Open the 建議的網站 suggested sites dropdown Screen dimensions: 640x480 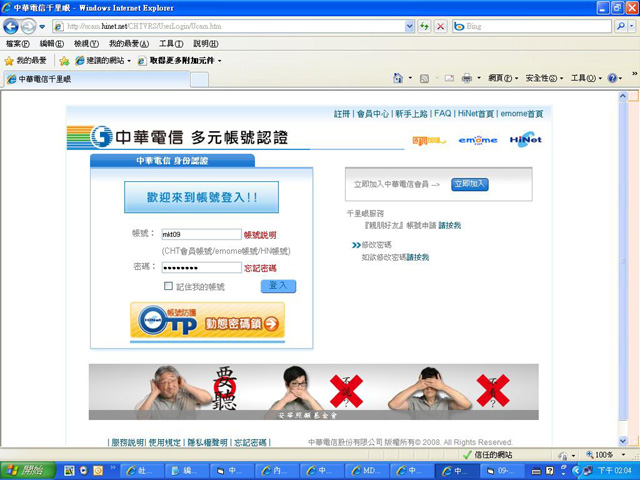[104, 61]
